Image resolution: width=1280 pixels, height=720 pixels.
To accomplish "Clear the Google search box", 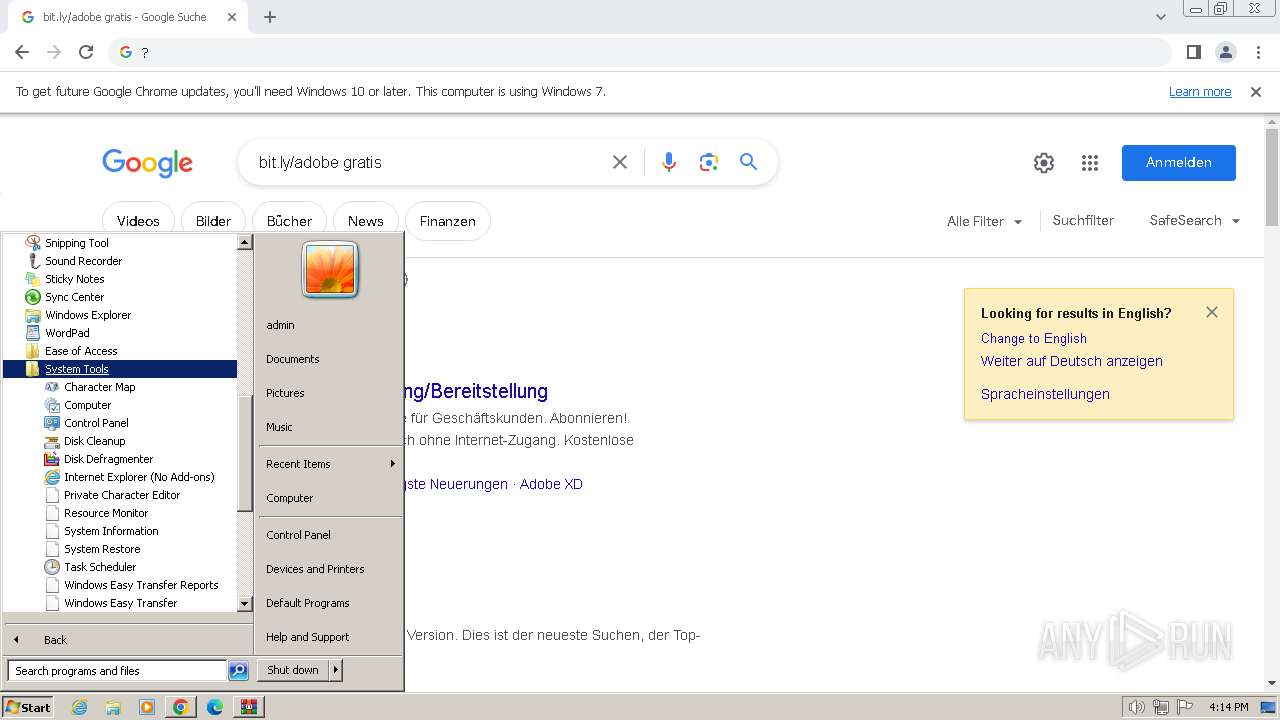I will 620,162.
